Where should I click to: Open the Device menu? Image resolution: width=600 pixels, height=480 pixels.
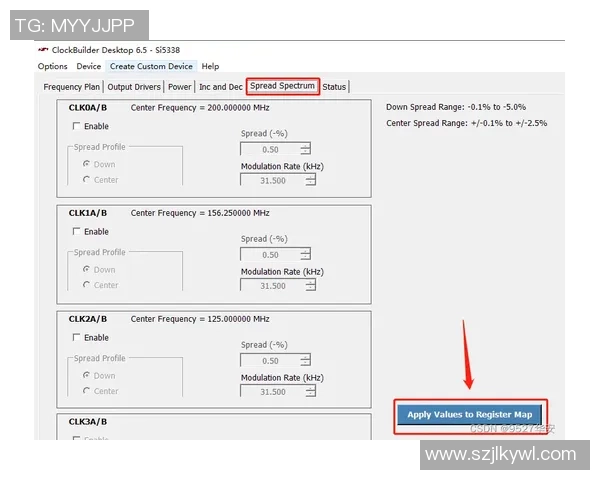[89, 66]
